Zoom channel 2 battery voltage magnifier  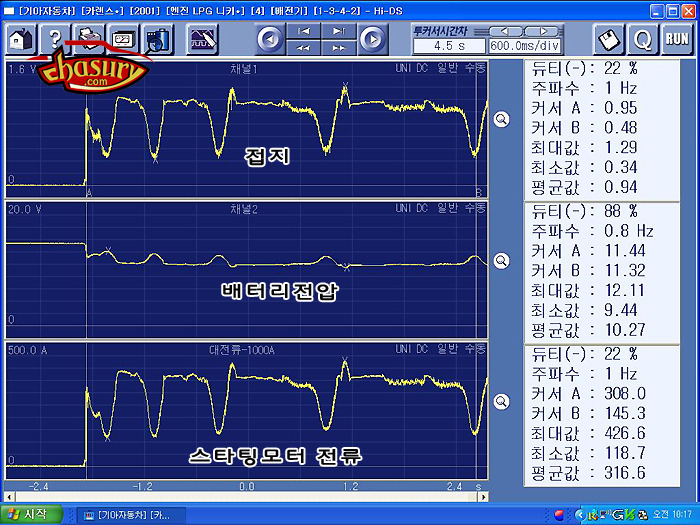pyautogui.click(x=501, y=260)
